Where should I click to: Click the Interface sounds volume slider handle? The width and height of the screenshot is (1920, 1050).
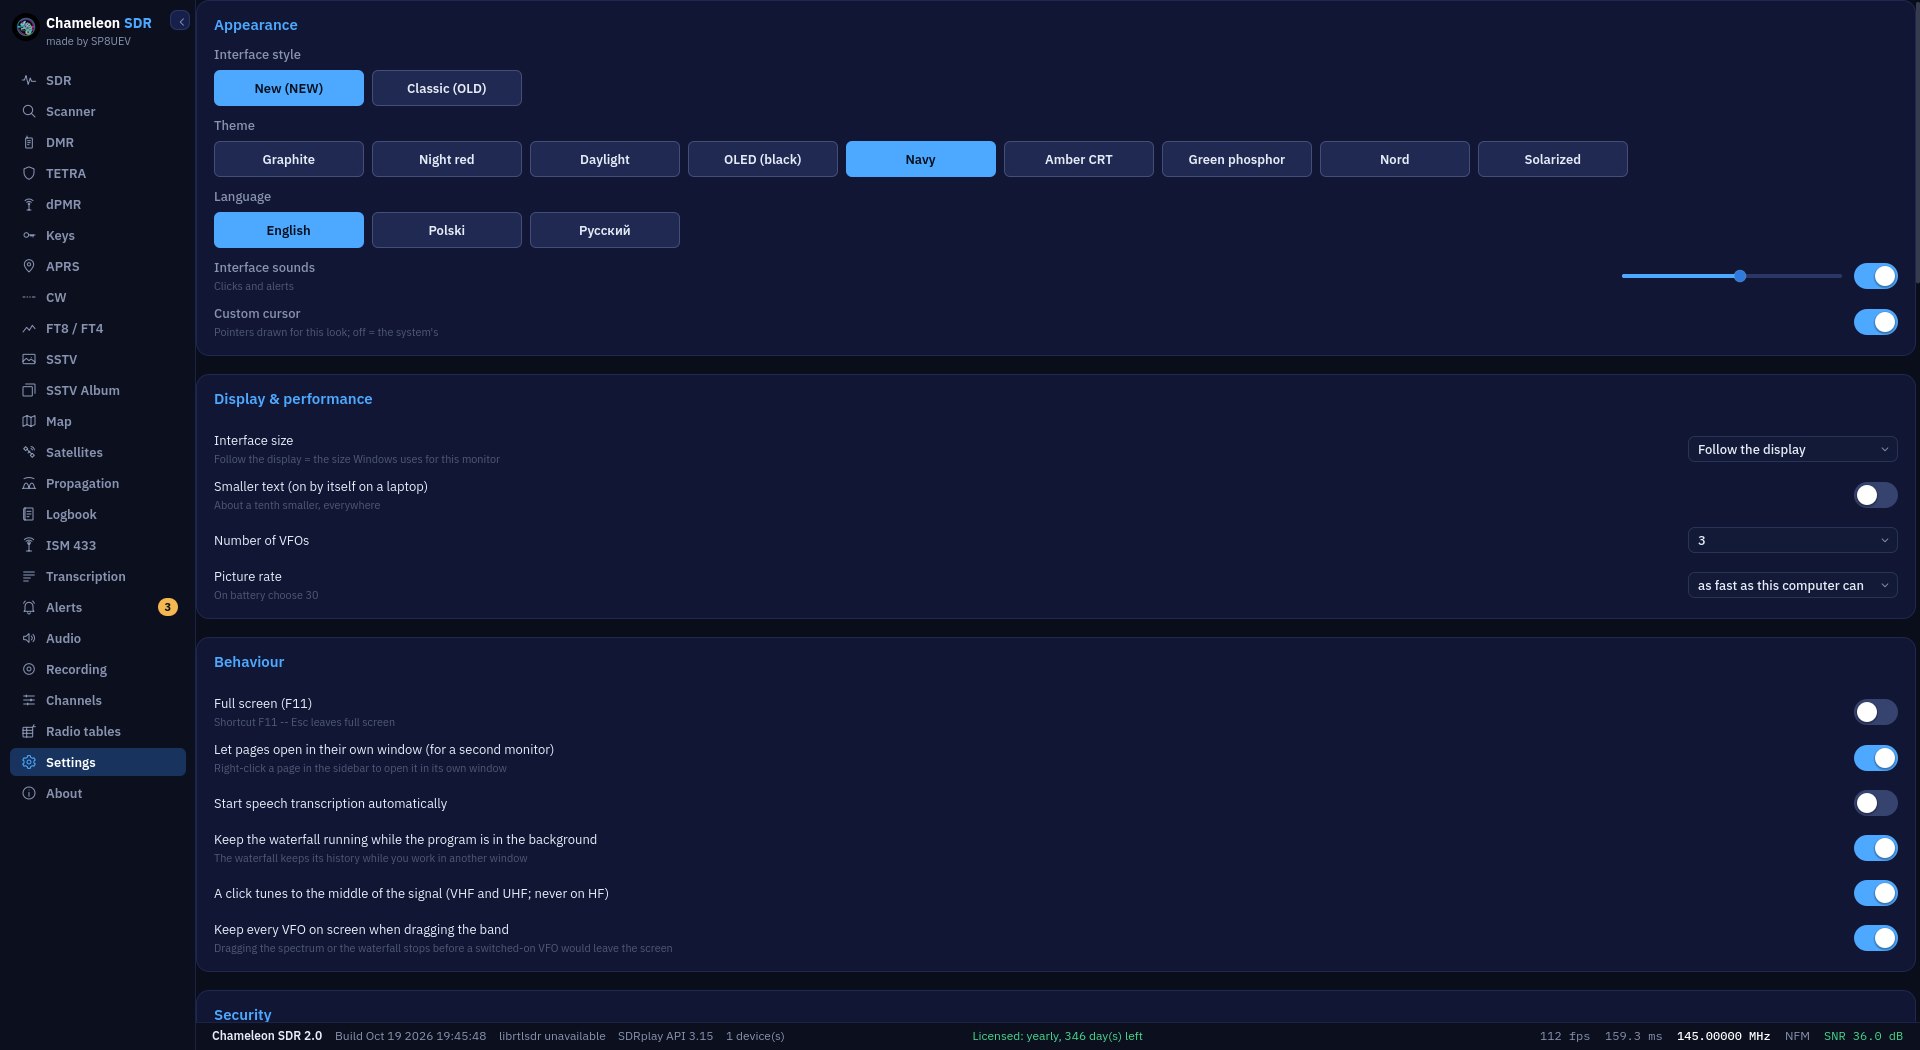coord(1740,276)
